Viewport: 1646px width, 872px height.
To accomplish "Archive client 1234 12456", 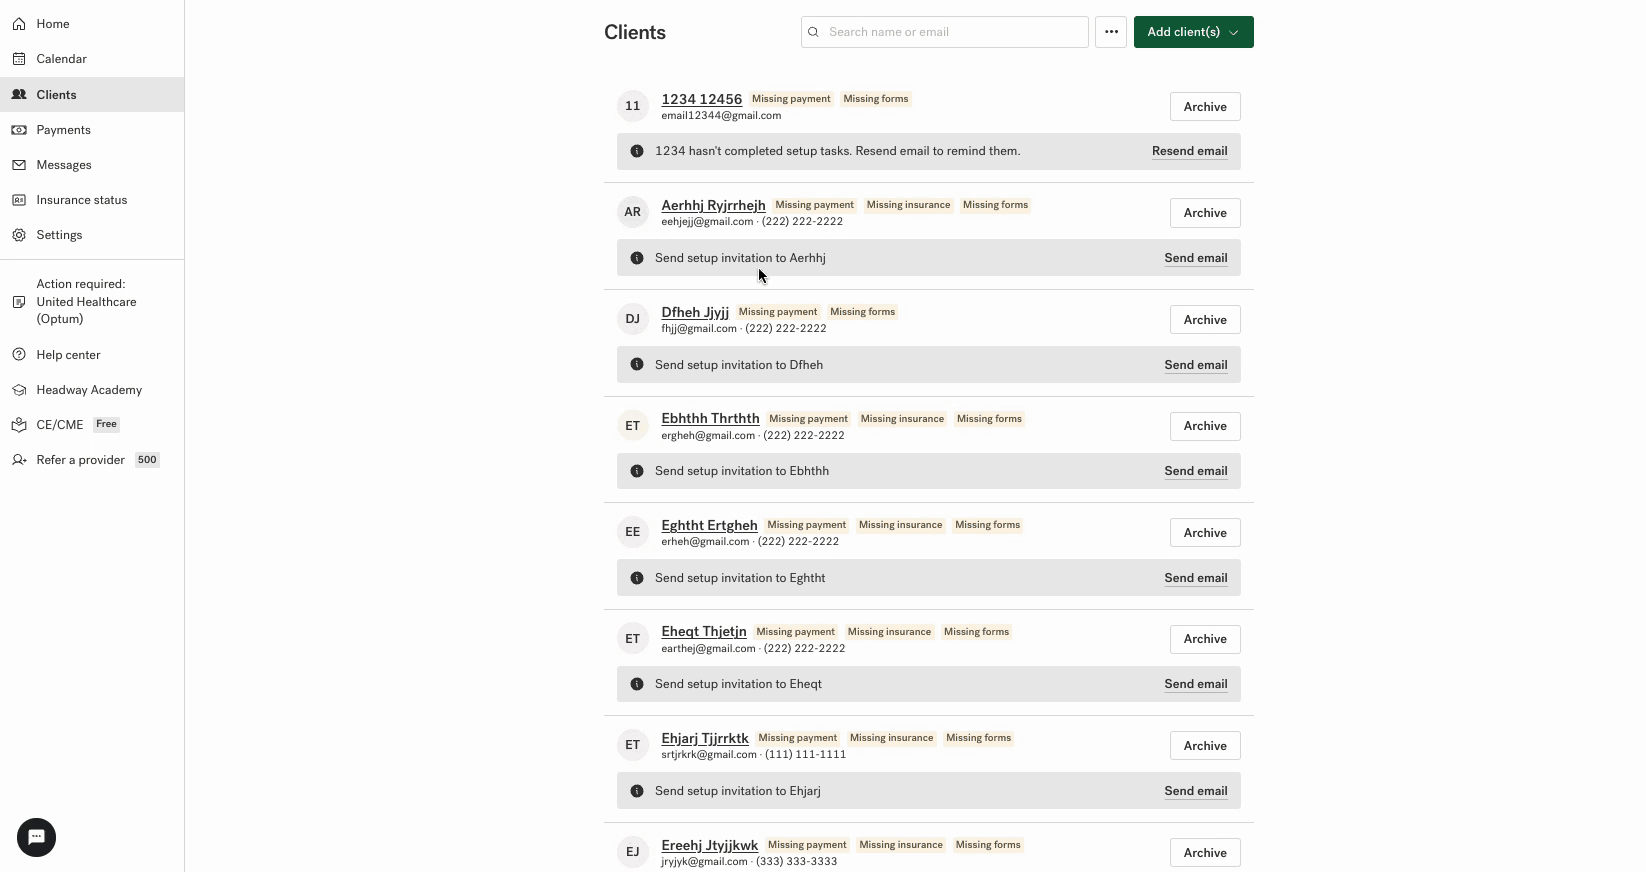I will point(1205,107).
